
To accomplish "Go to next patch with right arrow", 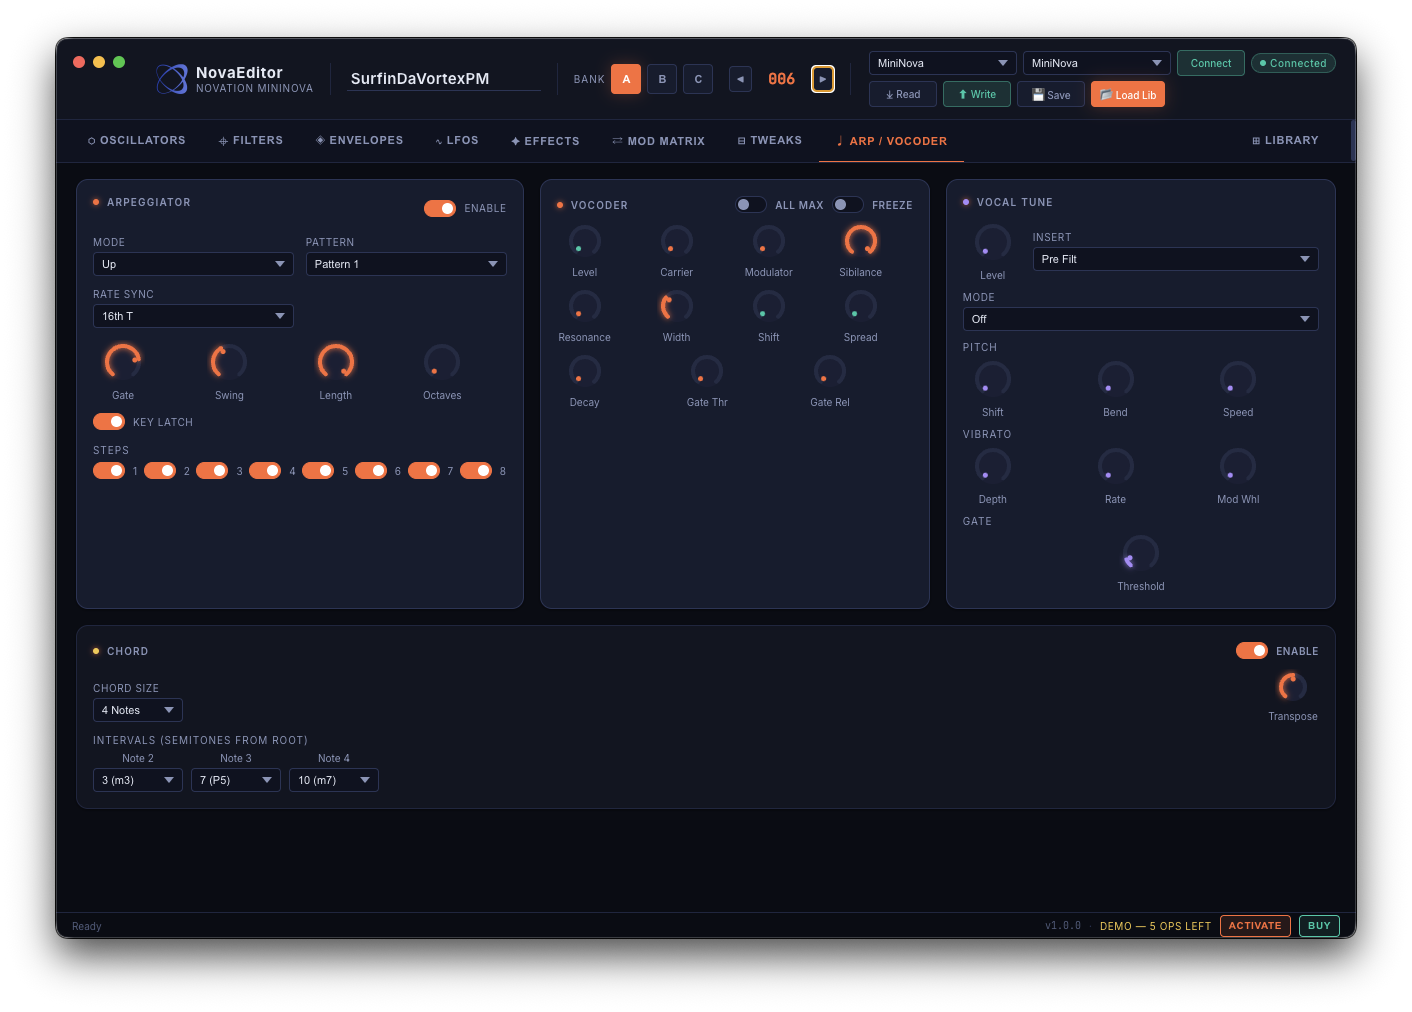I will [x=823, y=79].
